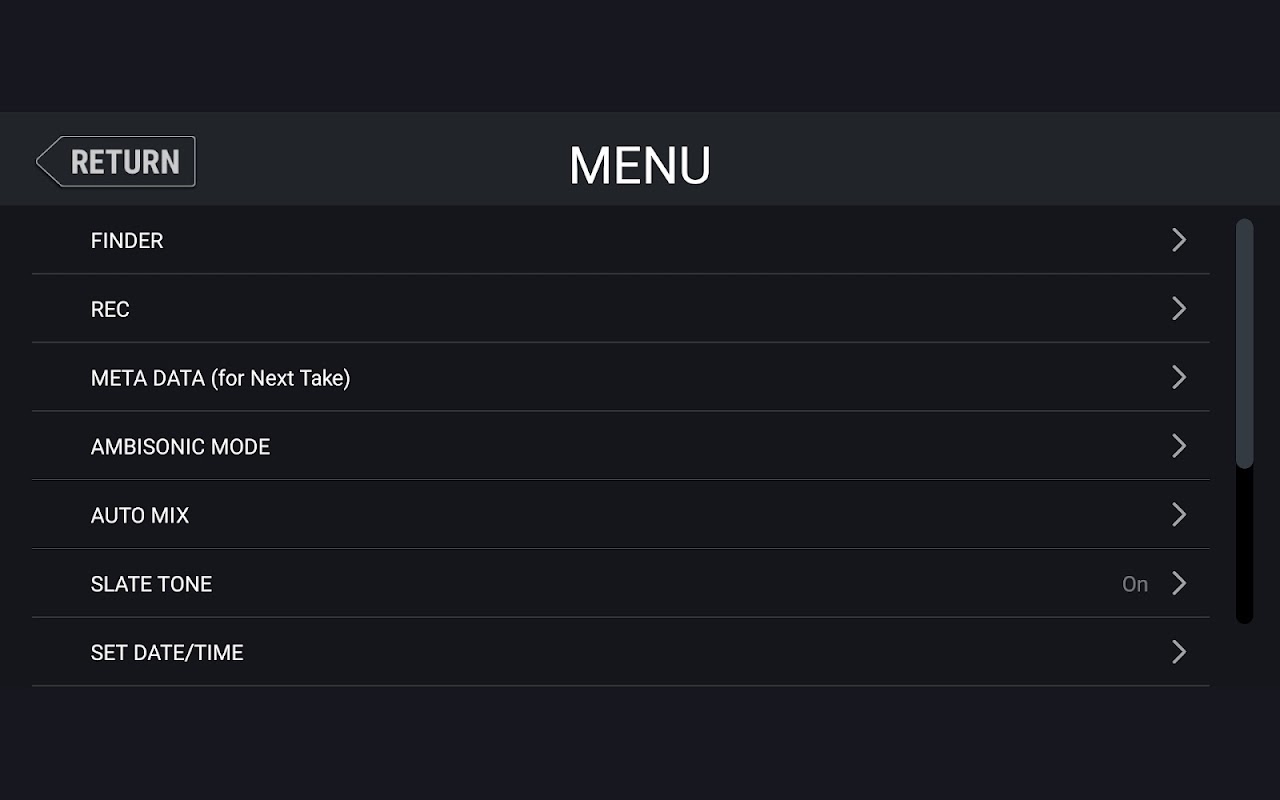The height and width of the screenshot is (800, 1280).
Task: Click chevron next to AMBISONIC MODE
Action: 1179,446
